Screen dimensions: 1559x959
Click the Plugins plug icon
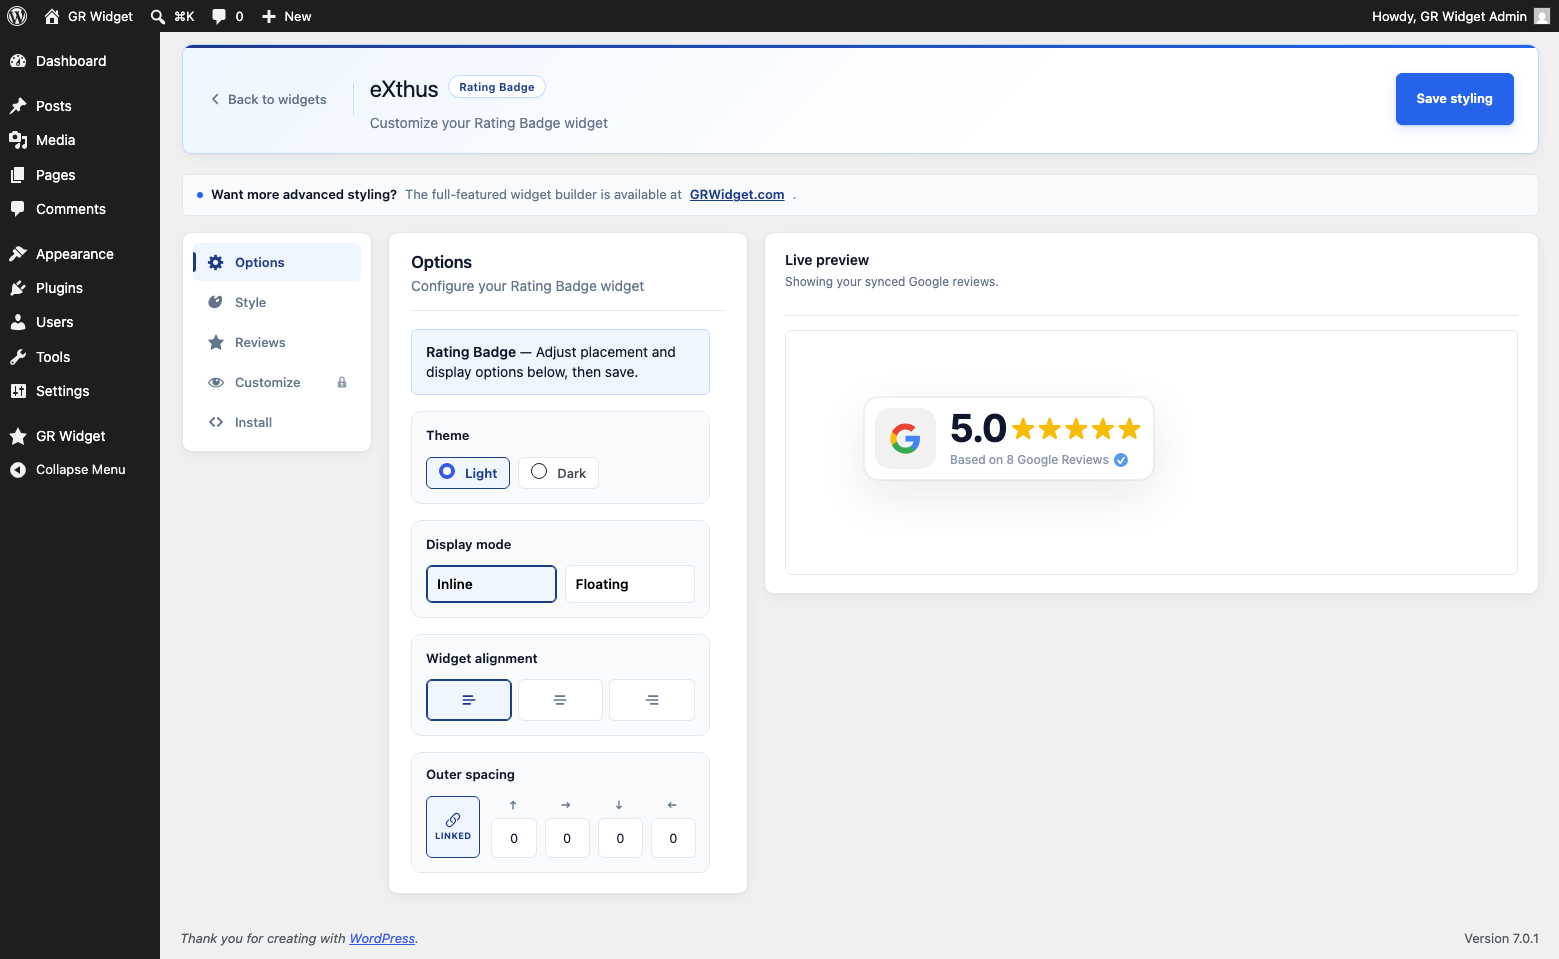pos(18,288)
